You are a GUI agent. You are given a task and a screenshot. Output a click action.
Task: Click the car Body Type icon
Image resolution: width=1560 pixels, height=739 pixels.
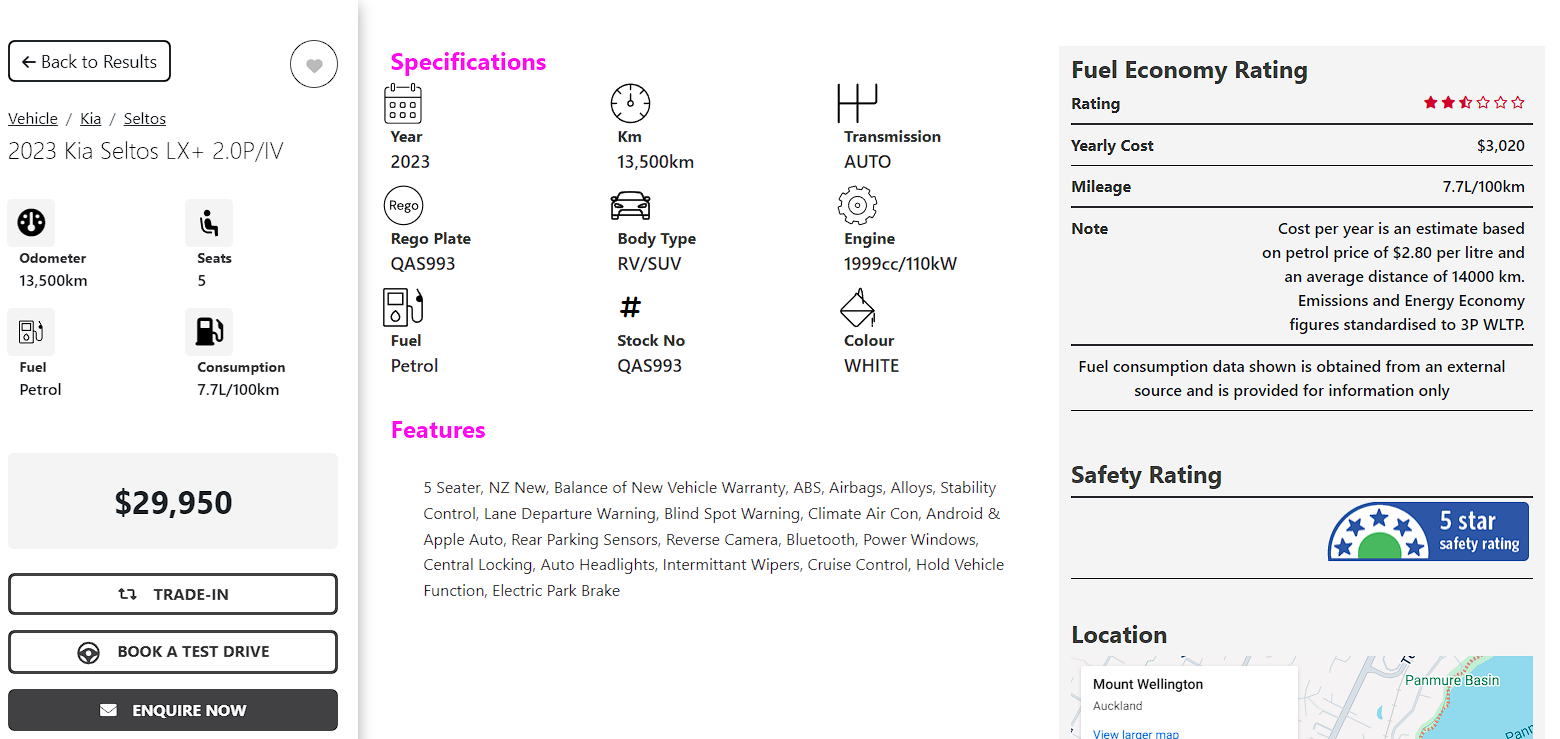(x=630, y=205)
